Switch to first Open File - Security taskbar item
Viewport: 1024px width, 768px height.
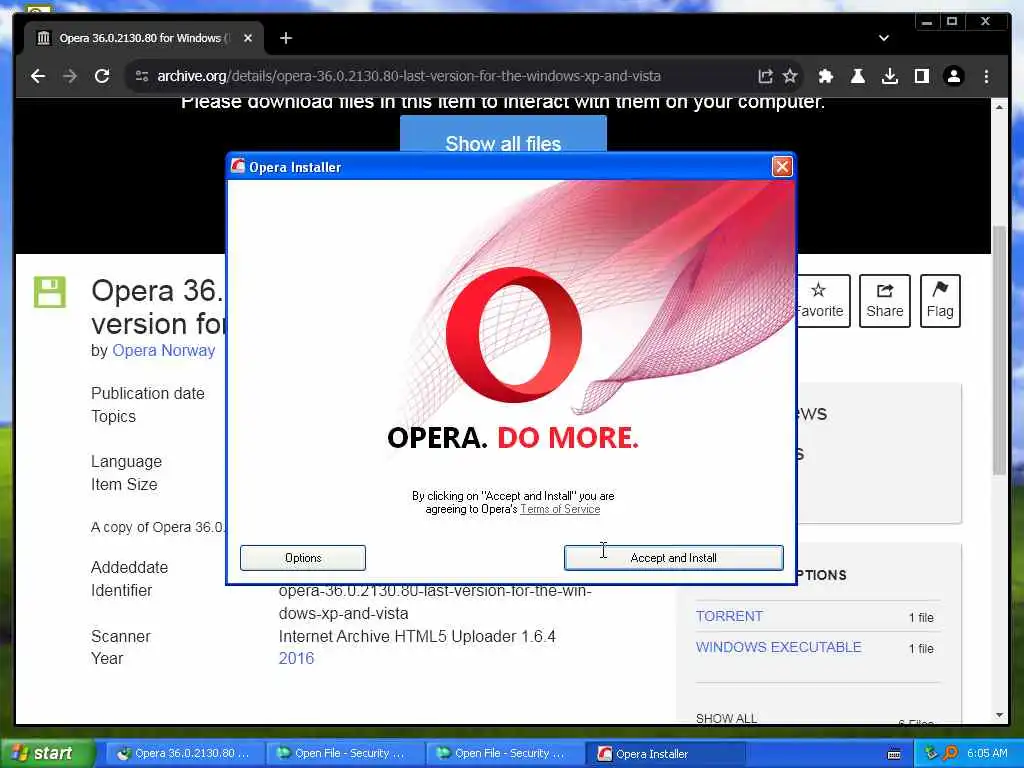(x=345, y=753)
